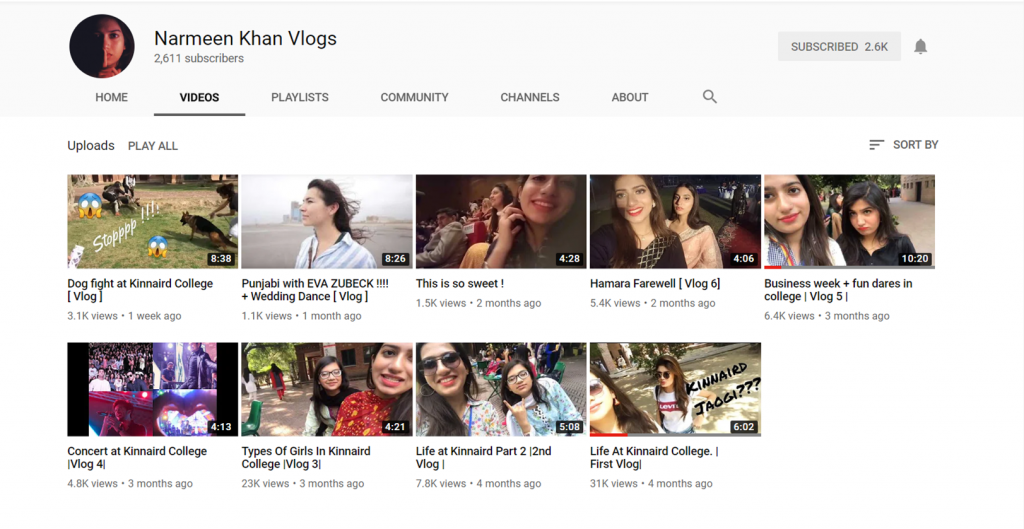Open Types Of Girls In Kinnaird title

click(306, 458)
